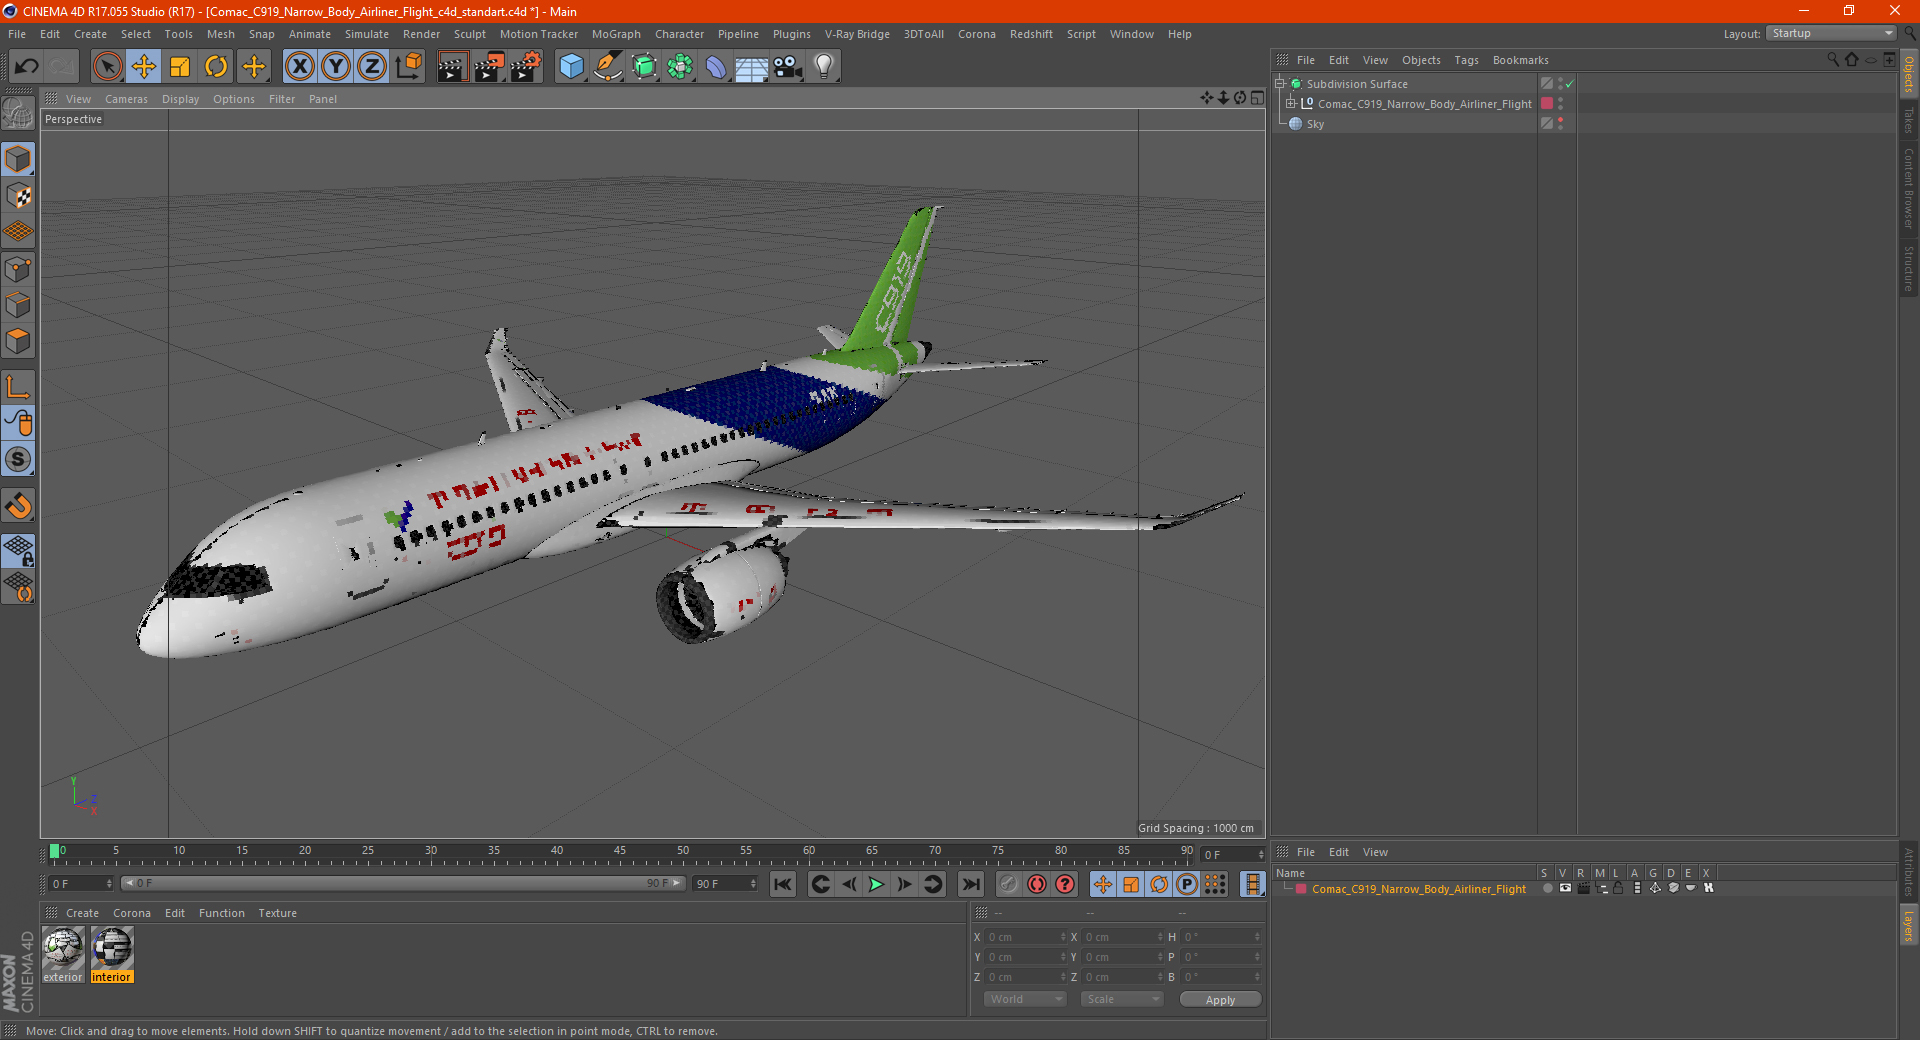The height and width of the screenshot is (1040, 1920).
Task: Toggle Comac_C919 object visibility dots
Action: click(1560, 104)
